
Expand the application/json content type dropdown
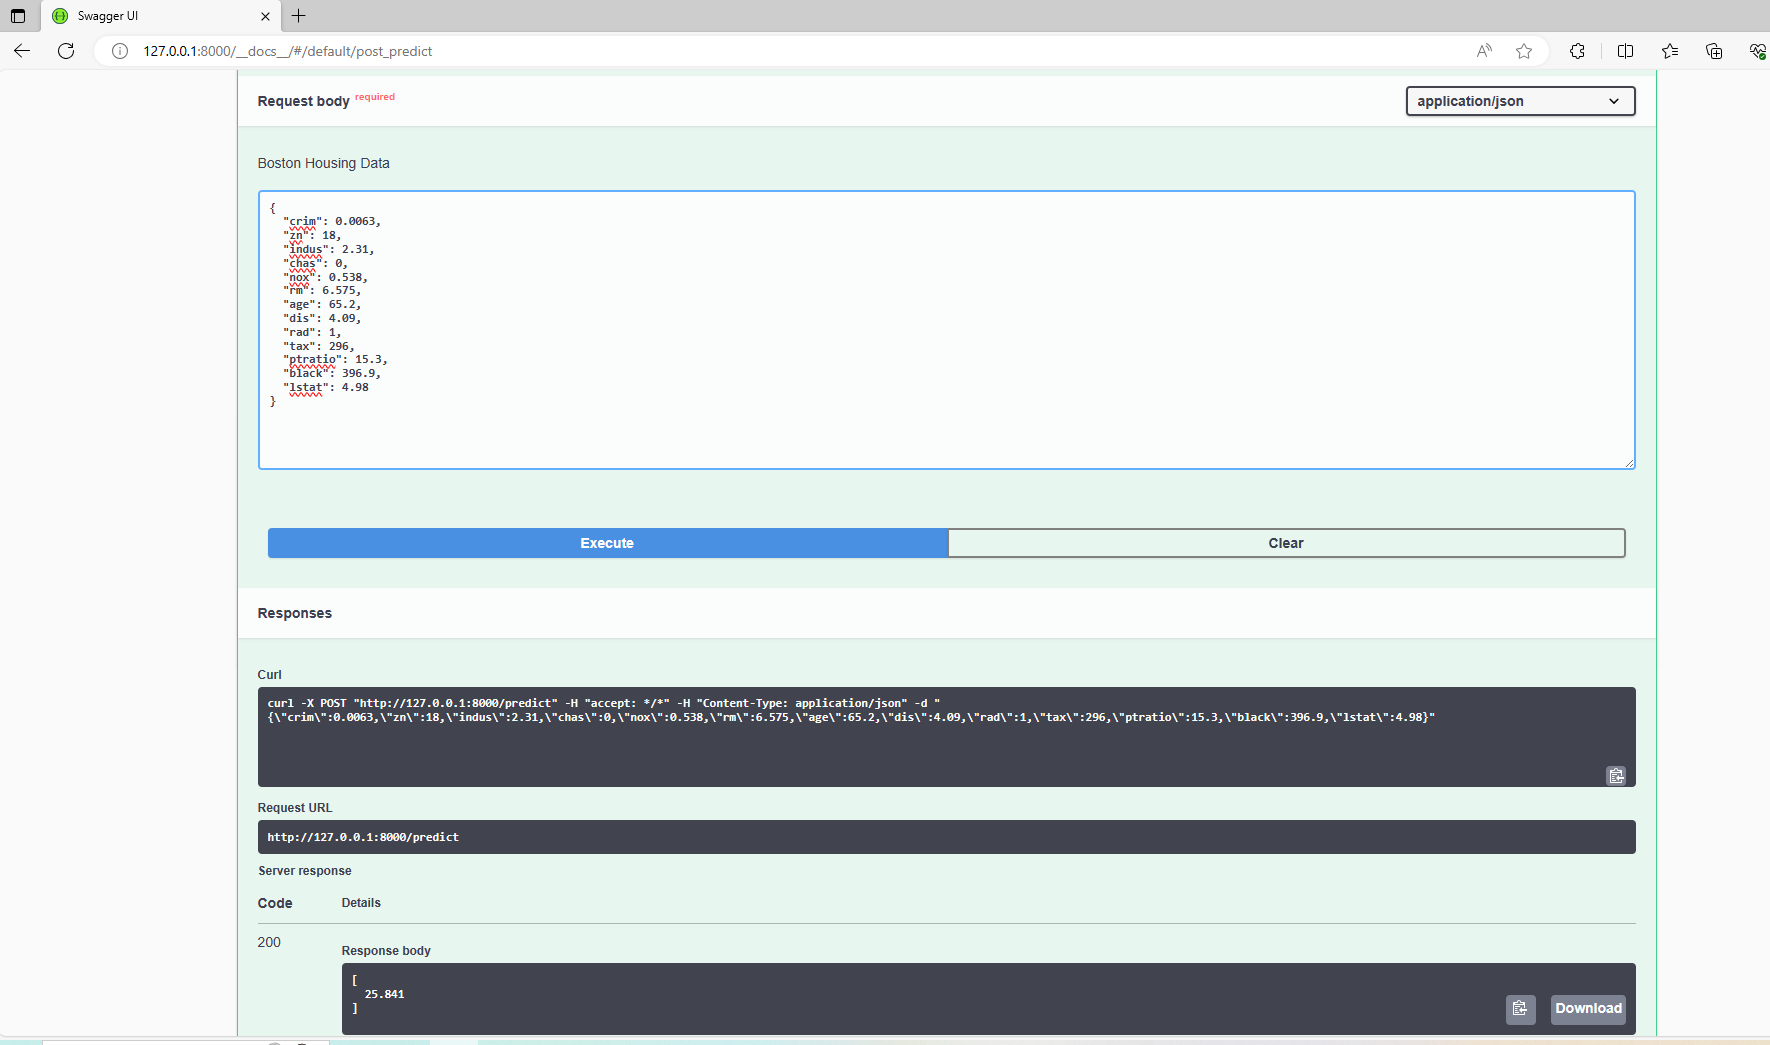1520,101
